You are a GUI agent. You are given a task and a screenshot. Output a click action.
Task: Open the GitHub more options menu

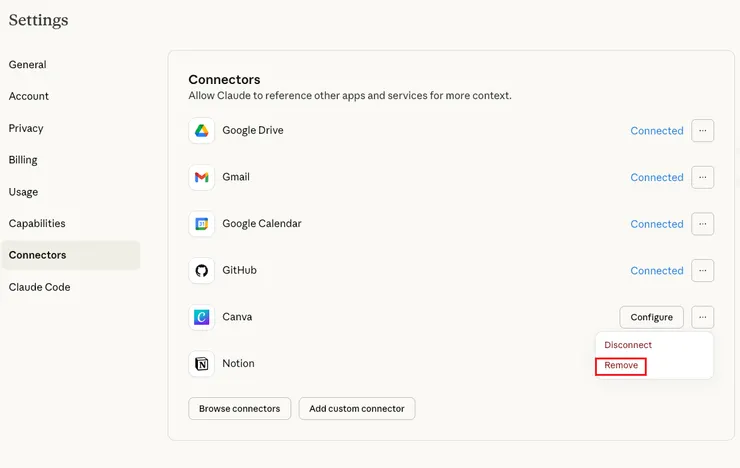tap(702, 270)
